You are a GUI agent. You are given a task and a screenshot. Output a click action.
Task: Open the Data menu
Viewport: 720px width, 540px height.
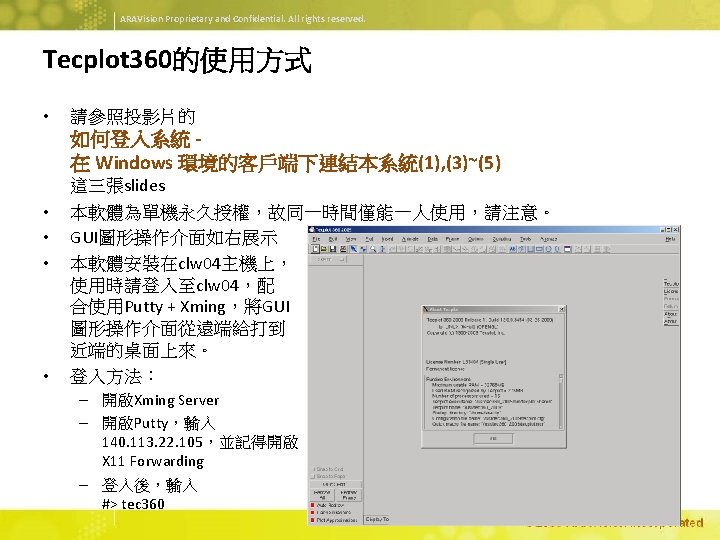coord(433,239)
